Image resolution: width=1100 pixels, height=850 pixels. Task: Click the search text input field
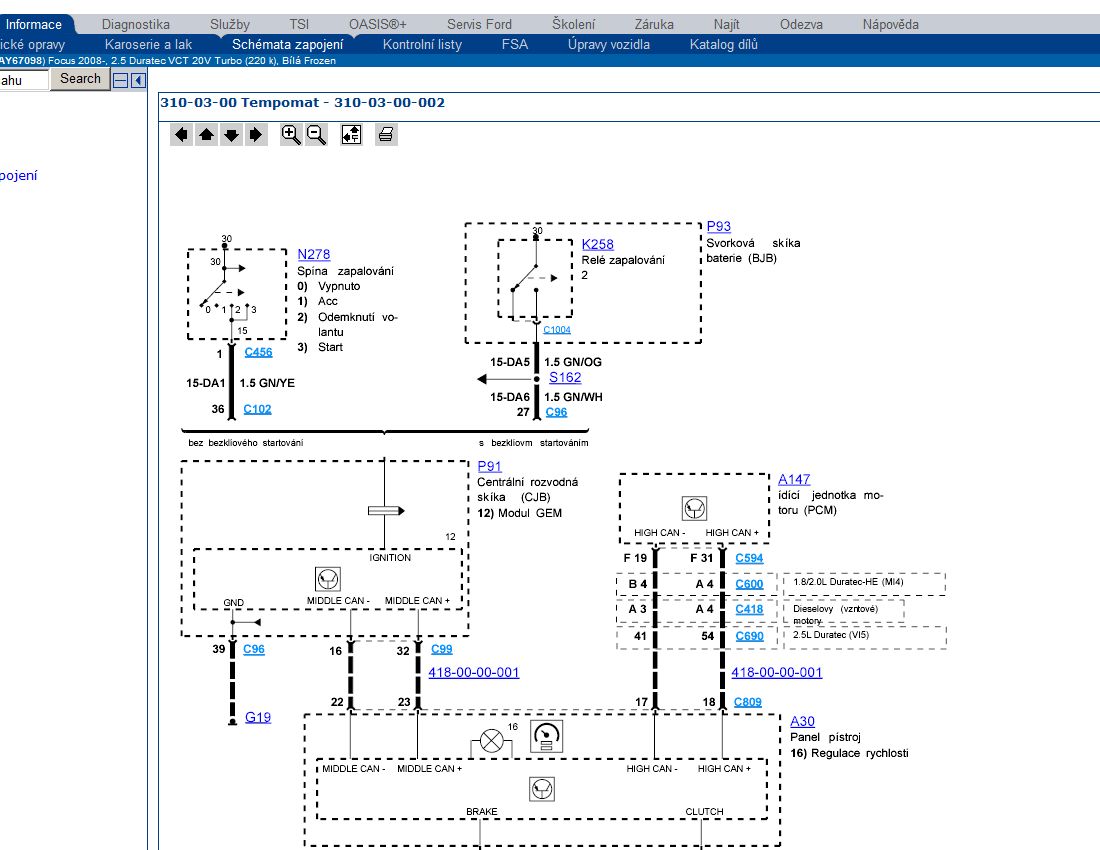pos(23,80)
